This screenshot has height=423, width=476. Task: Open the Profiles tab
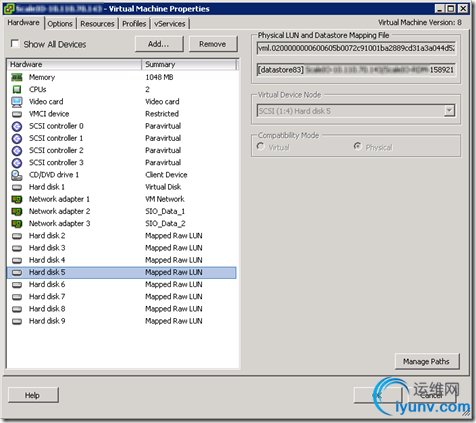(x=134, y=24)
